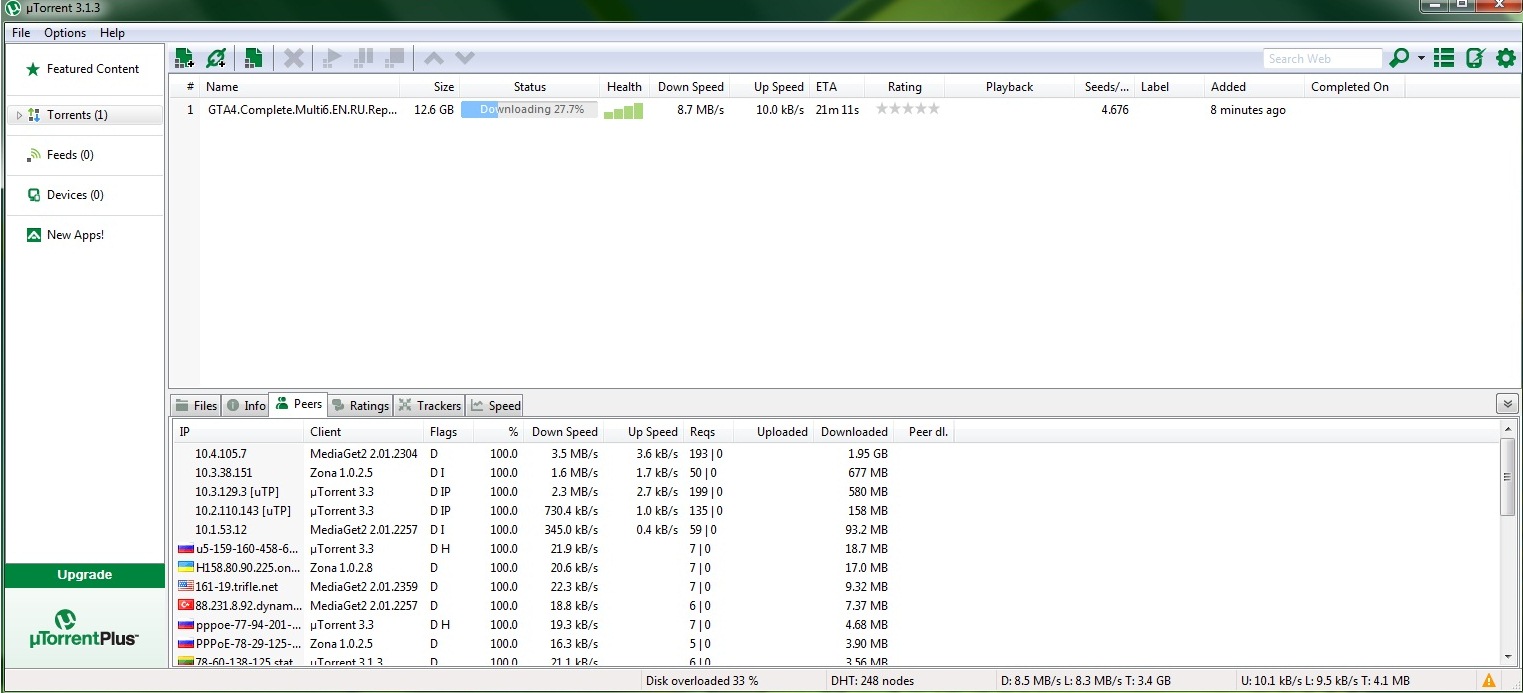
Task: Click the Stop torrent icon
Action: pos(395,58)
